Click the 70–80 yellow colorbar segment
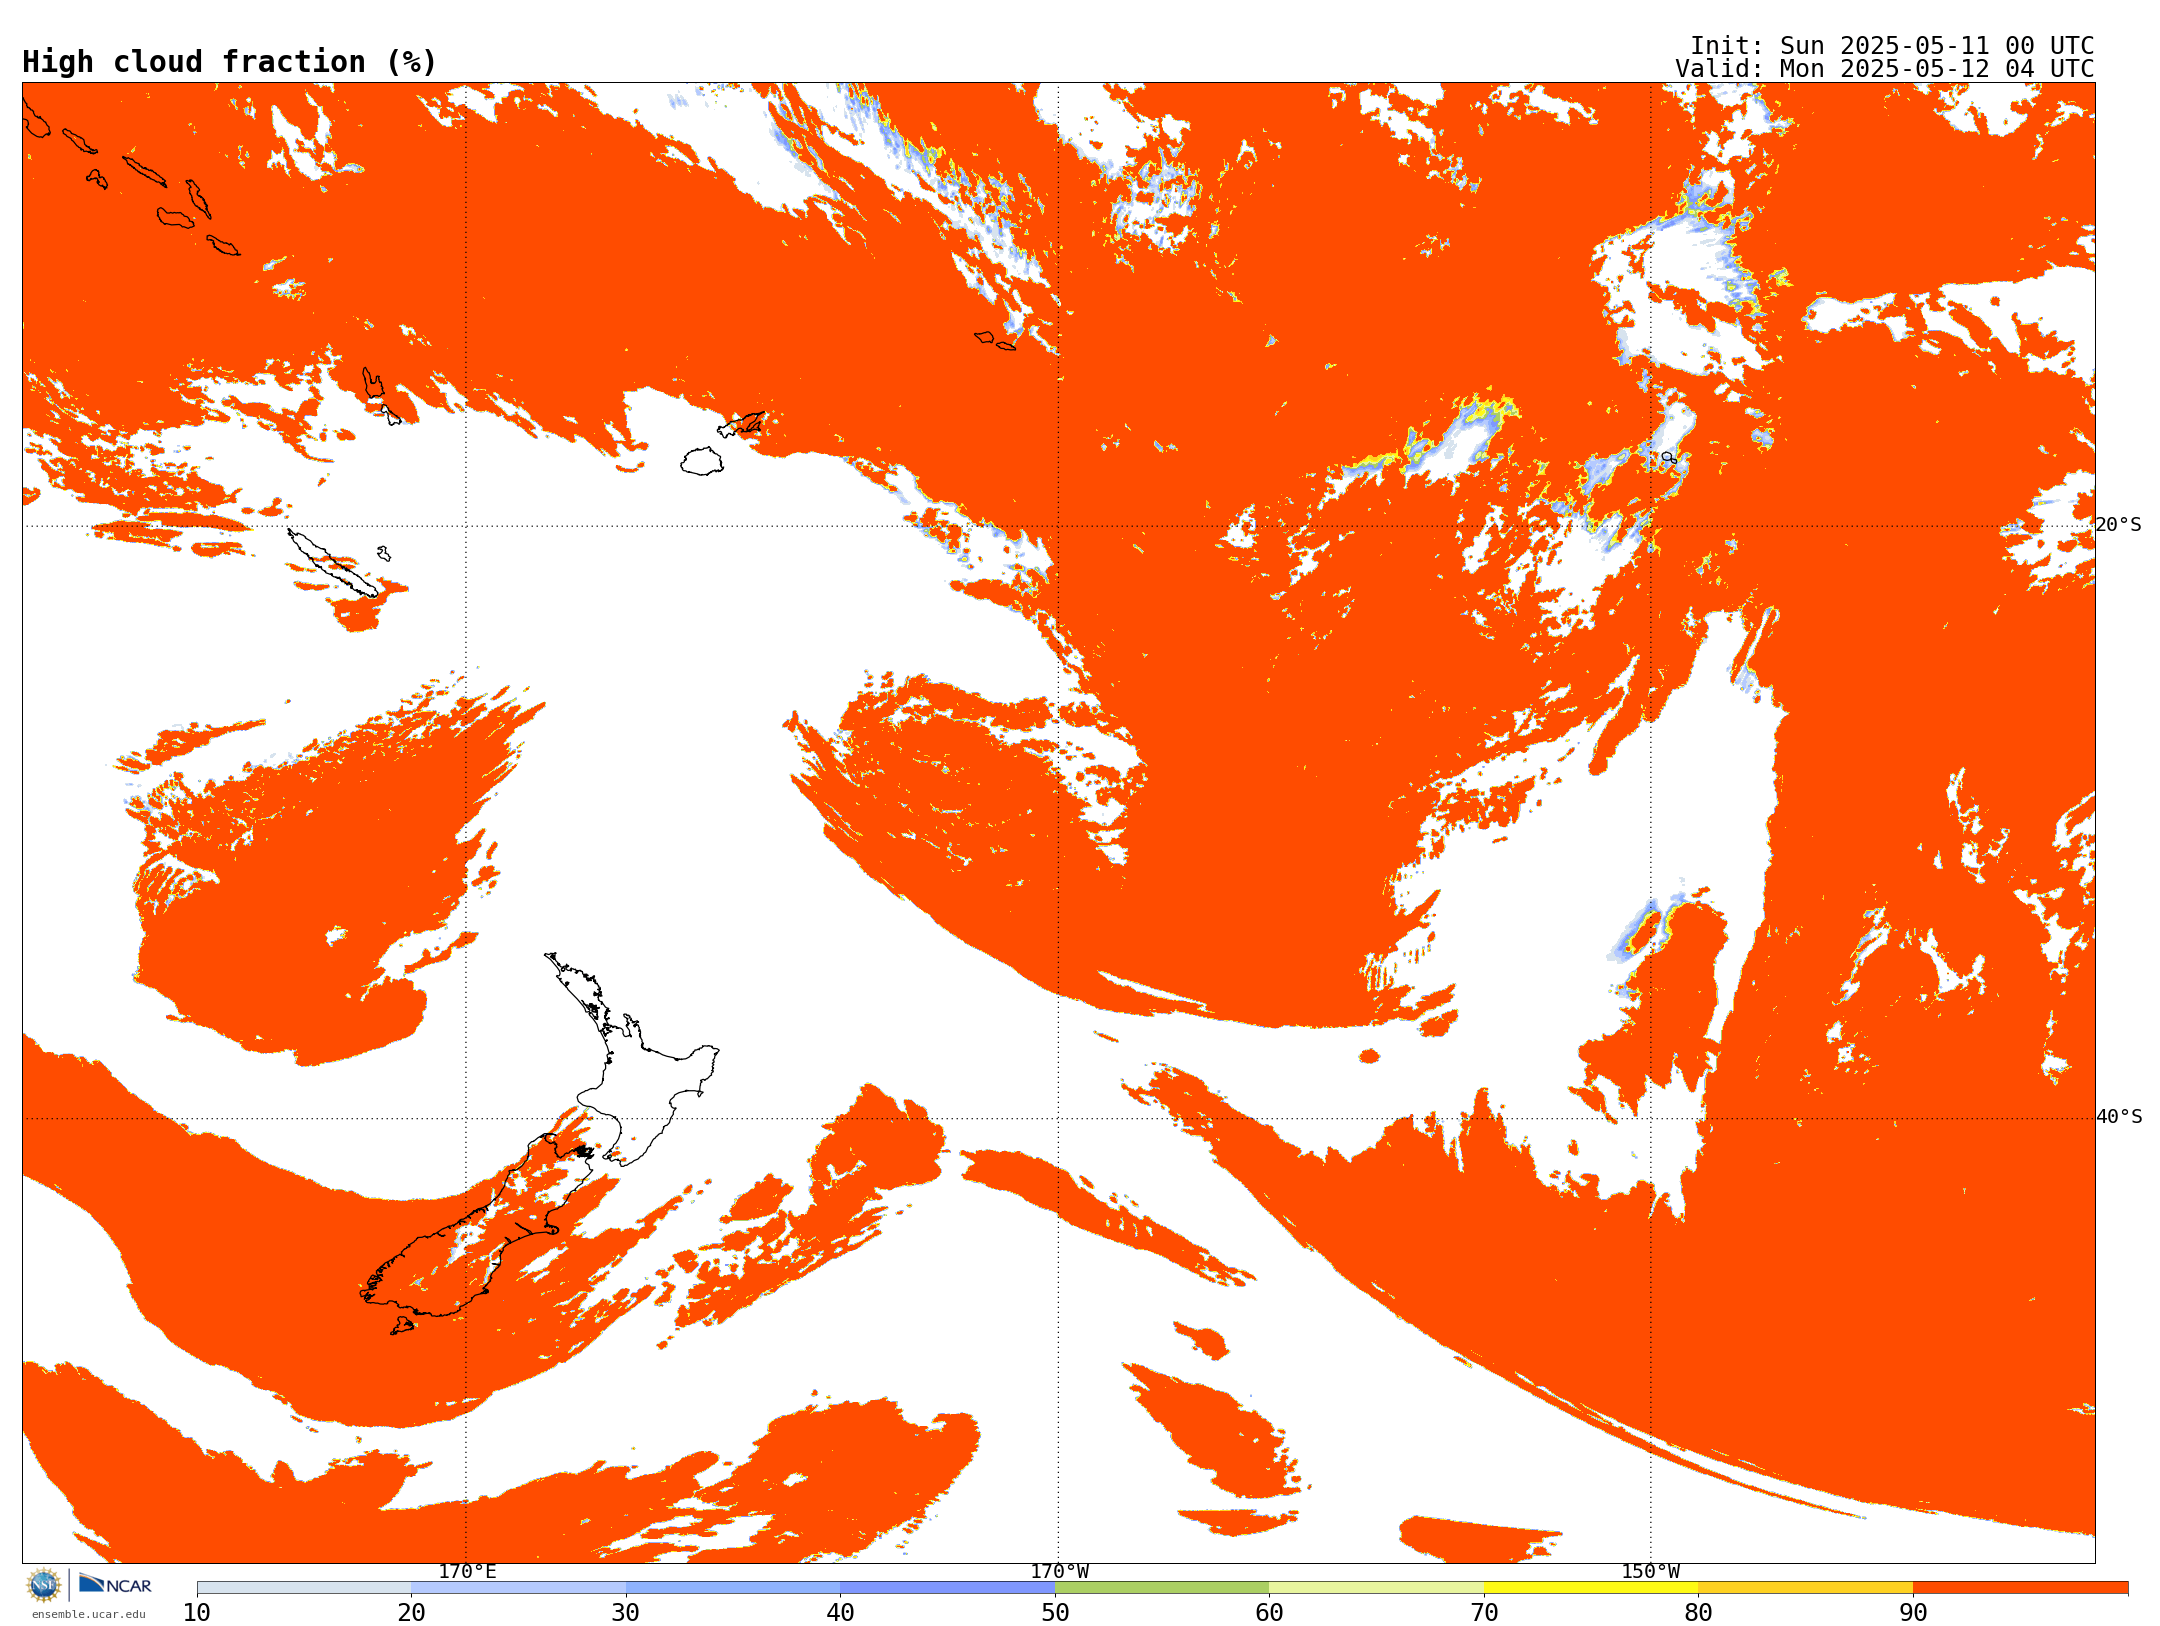Screen dimensions: 2160x1626 (x=1591, y=1588)
